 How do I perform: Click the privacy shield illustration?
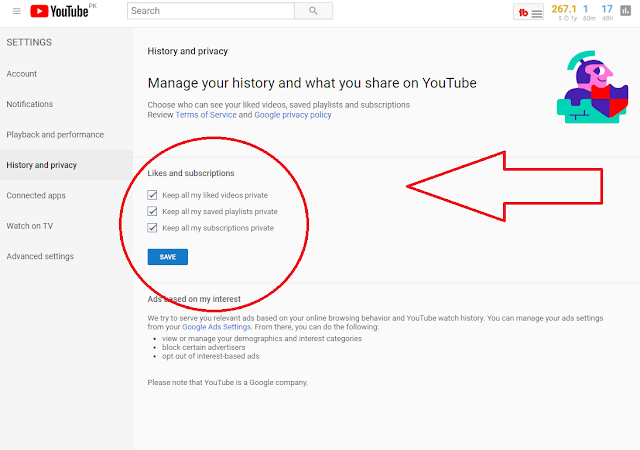click(592, 87)
